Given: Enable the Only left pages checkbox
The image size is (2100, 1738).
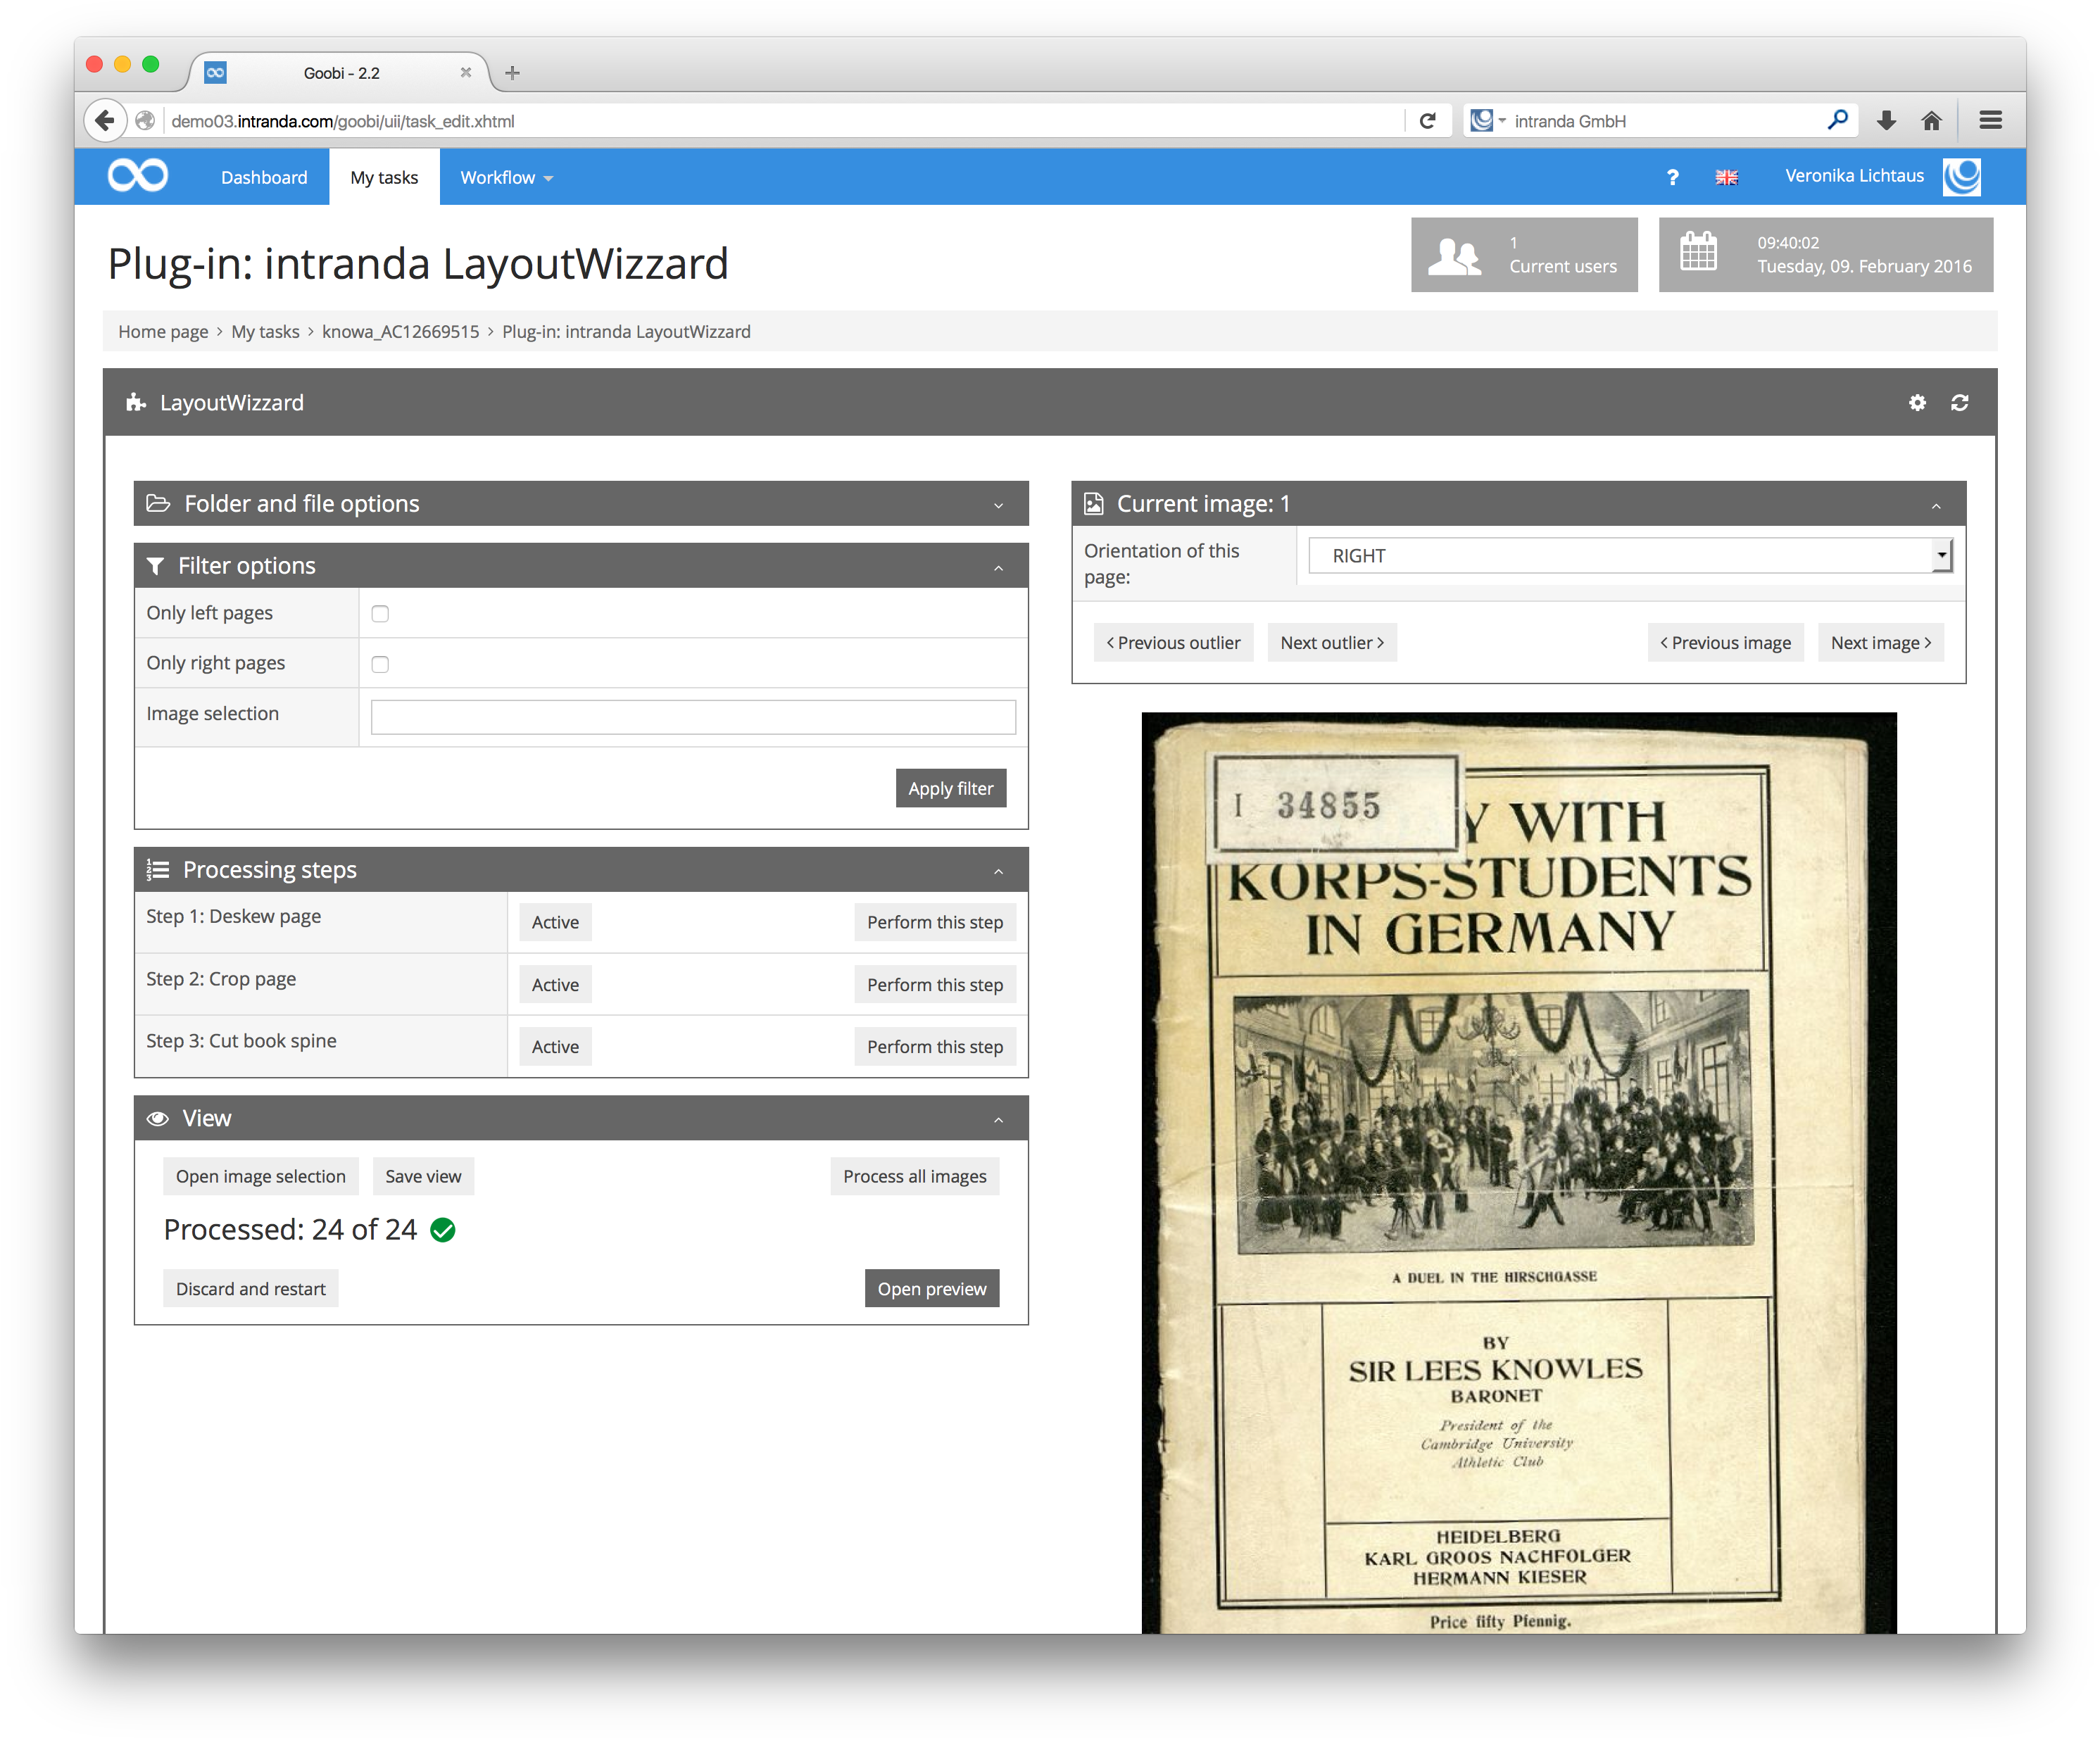Looking at the screenshot, I should [x=380, y=614].
